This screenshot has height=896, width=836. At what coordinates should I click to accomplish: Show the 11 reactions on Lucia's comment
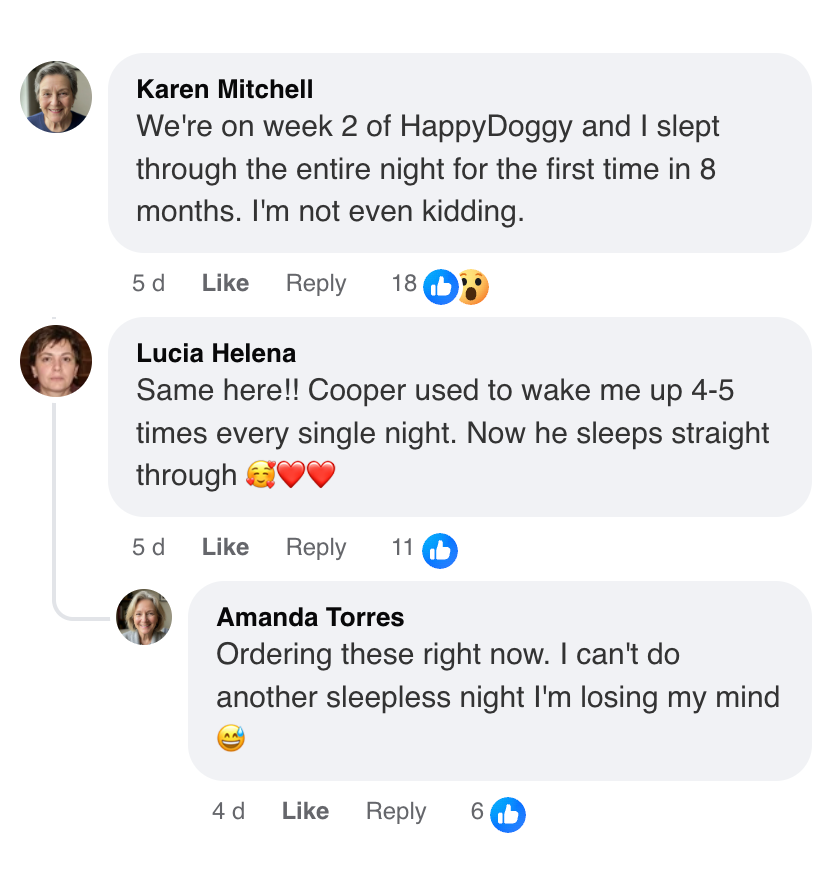403,548
